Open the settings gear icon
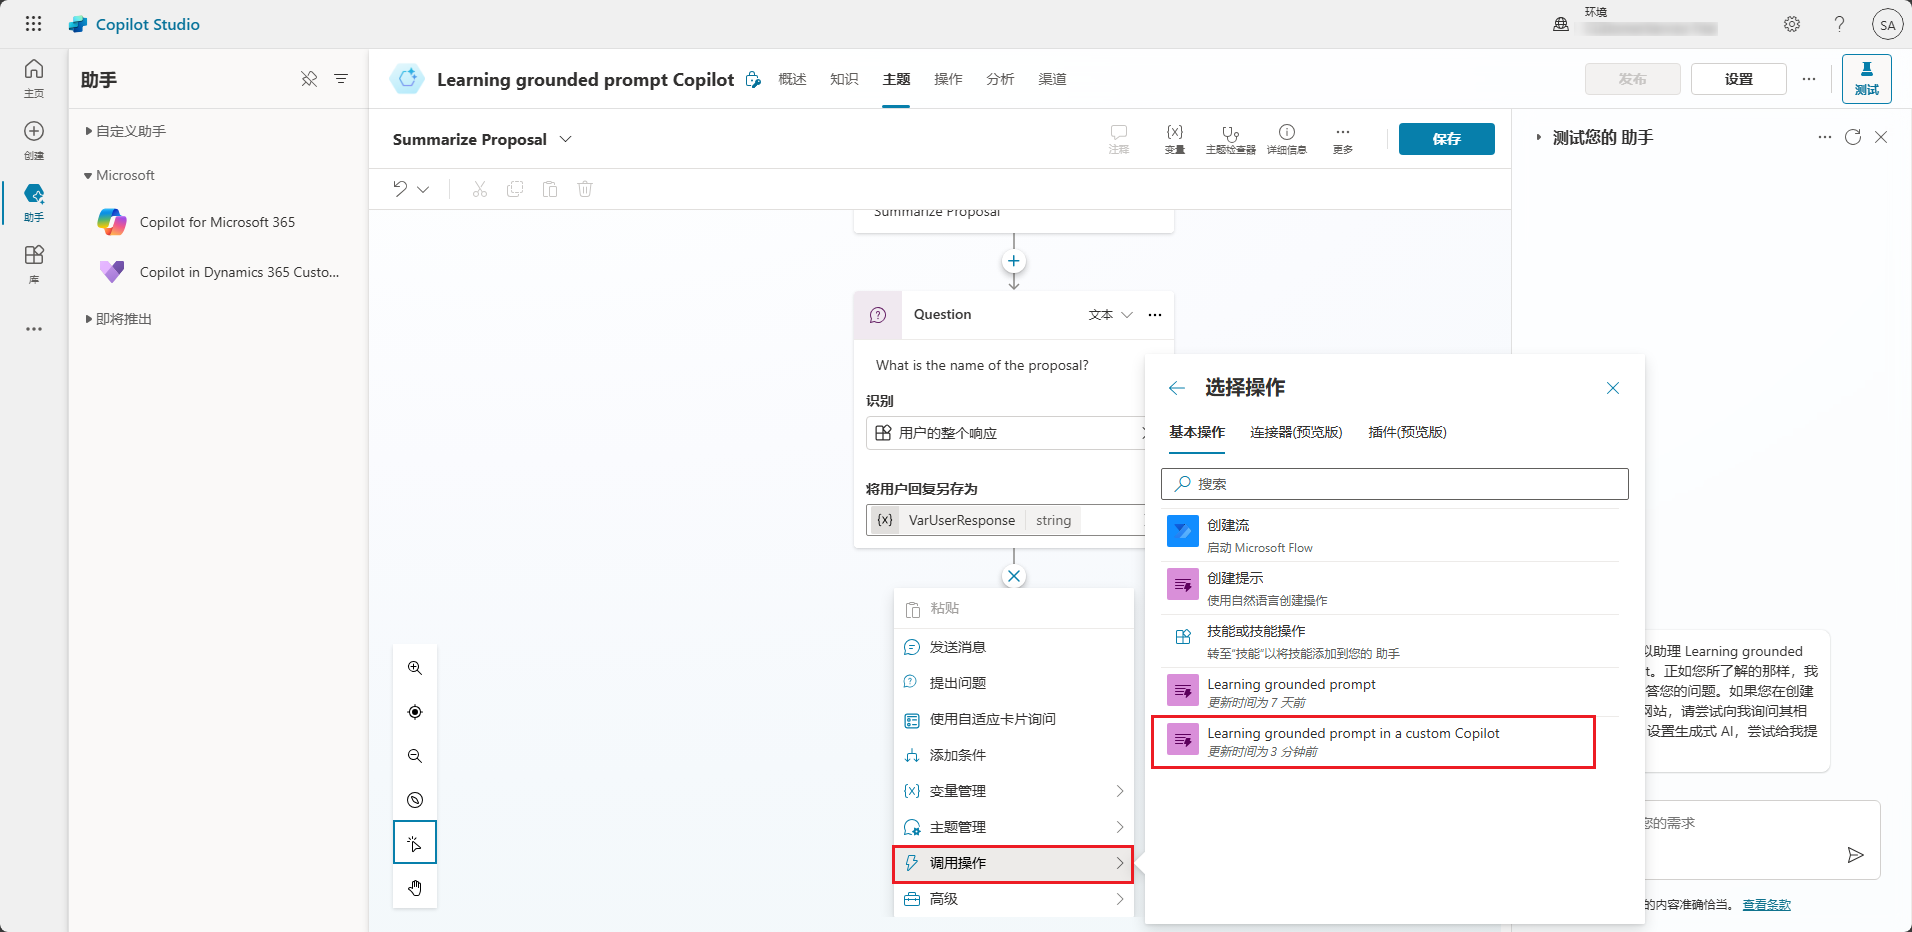1912x932 pixels. point(1792,24)
